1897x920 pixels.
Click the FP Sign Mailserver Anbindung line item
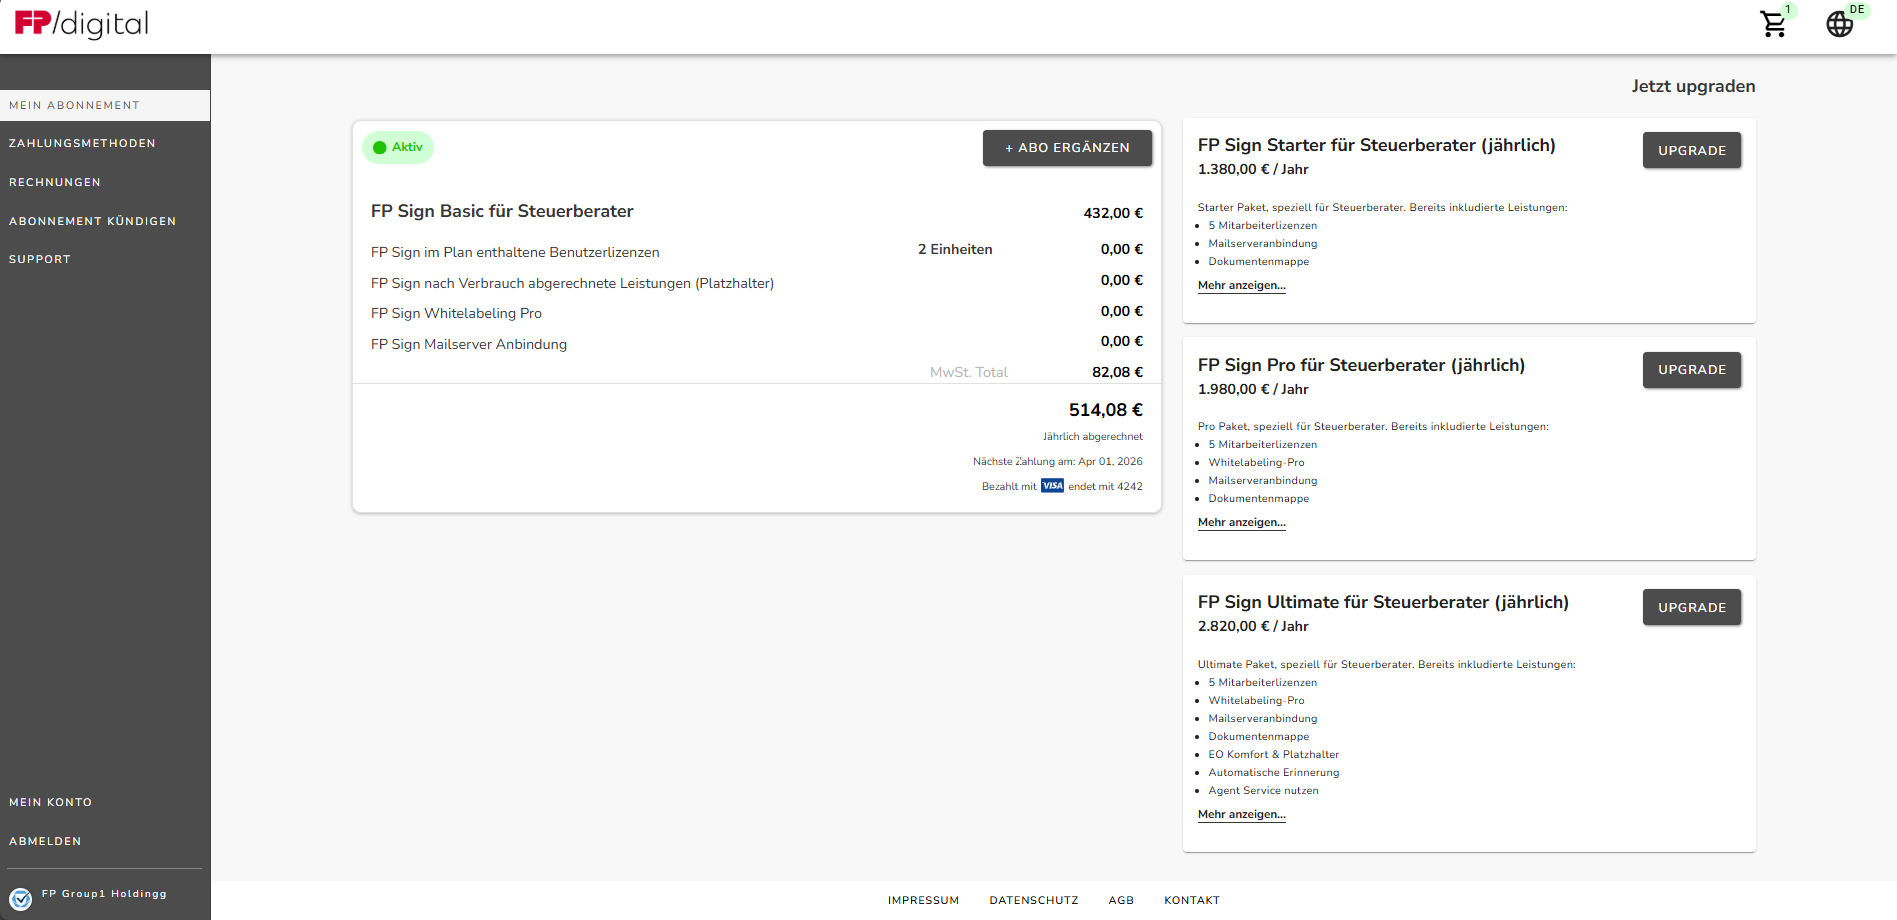pos(469,344)
